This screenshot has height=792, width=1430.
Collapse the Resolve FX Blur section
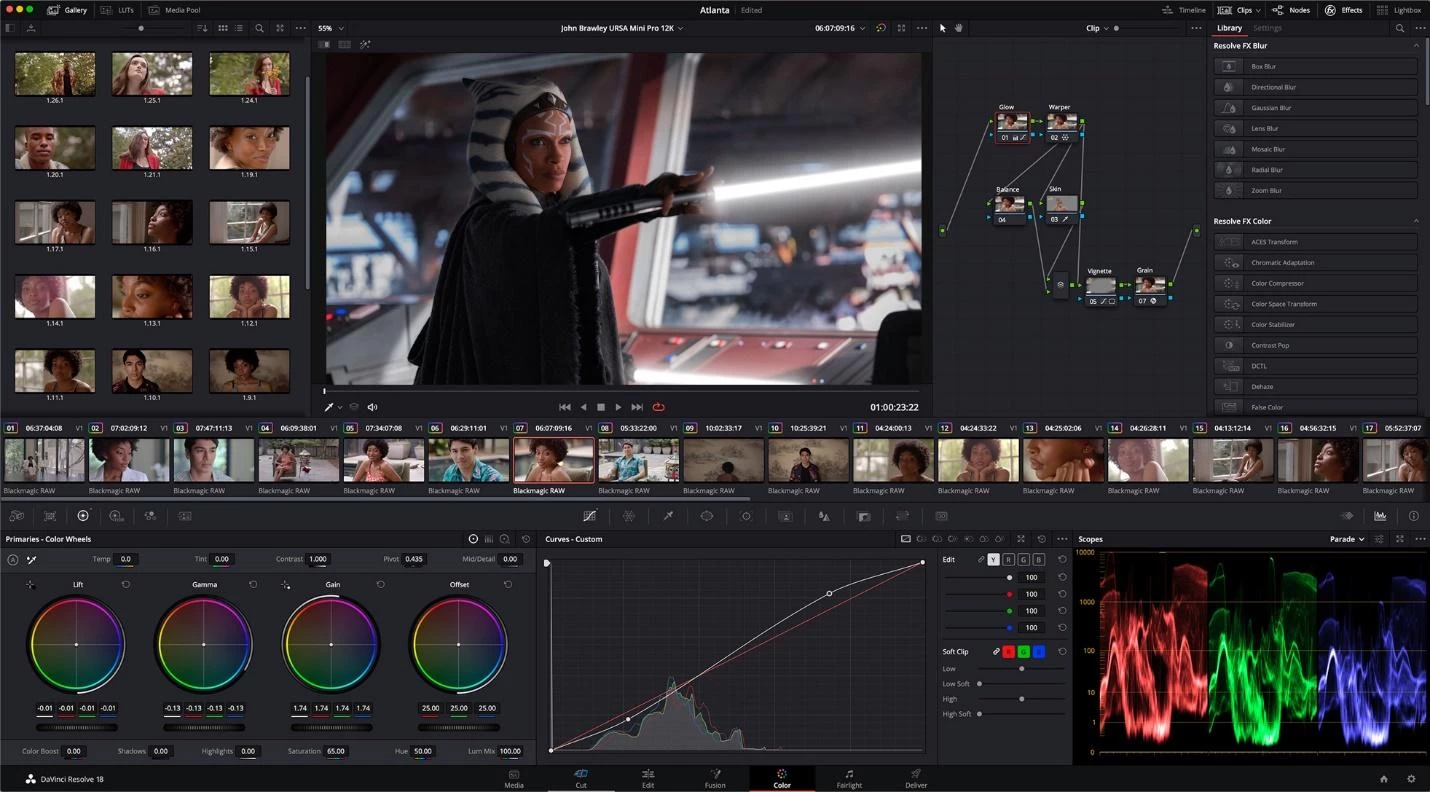[1416, 46]
